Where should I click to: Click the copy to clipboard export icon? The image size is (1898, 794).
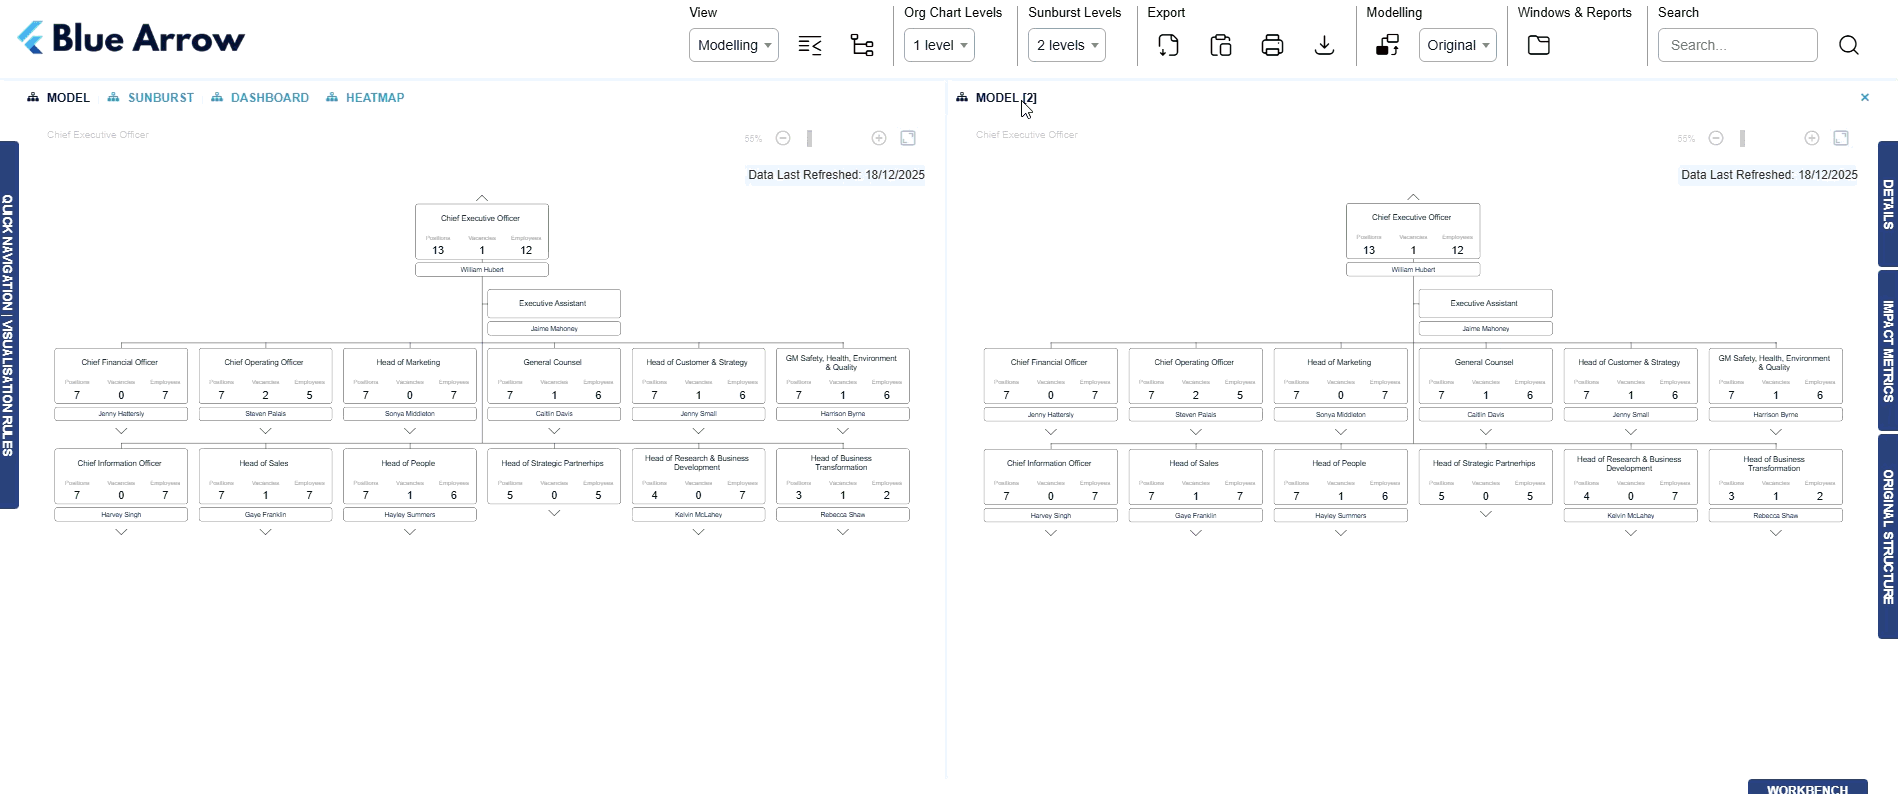[1220, 45]
